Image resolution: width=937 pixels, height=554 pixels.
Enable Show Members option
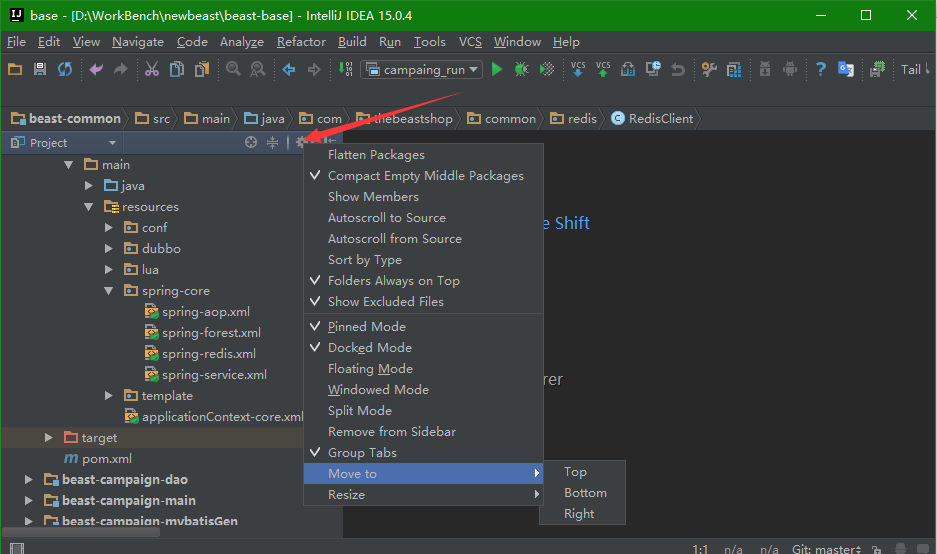(423, 197)
